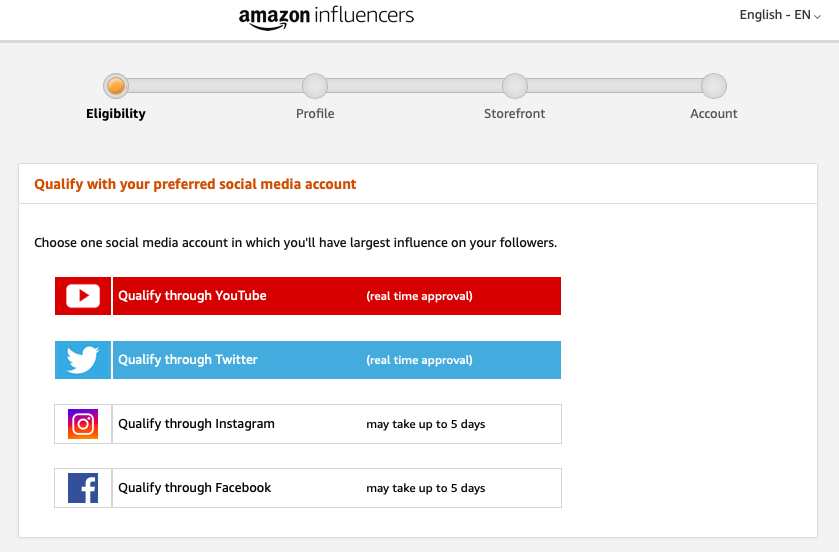Viewport: 839px width, 552px height.
Task: Click the Amazon Influencers logo
Action: pyautogui.click(x=326, y=17)
